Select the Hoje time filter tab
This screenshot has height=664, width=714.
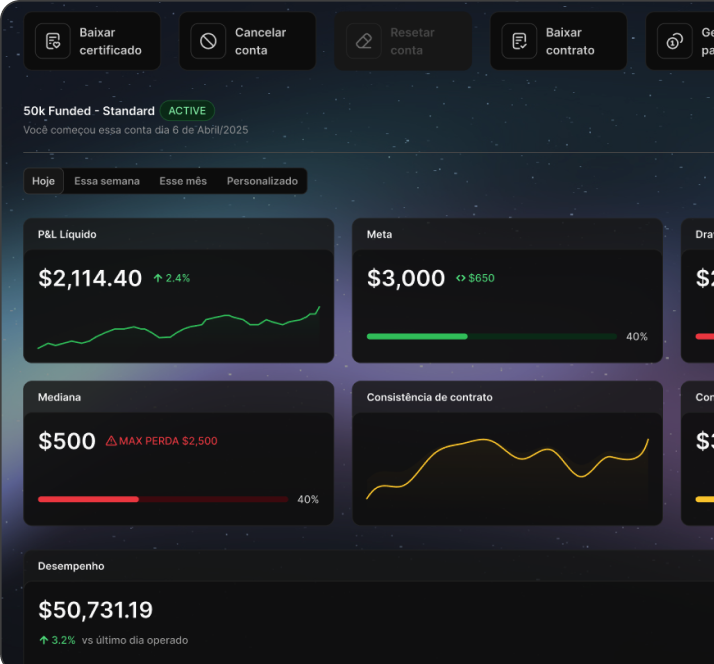tap(43, 181)
